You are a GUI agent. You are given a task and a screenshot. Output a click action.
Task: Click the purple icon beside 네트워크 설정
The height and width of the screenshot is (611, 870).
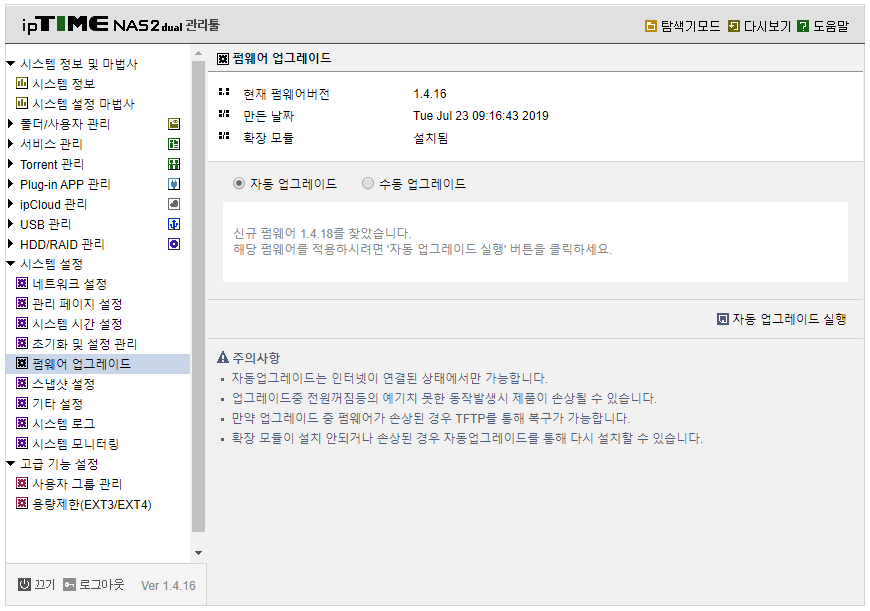22,284
